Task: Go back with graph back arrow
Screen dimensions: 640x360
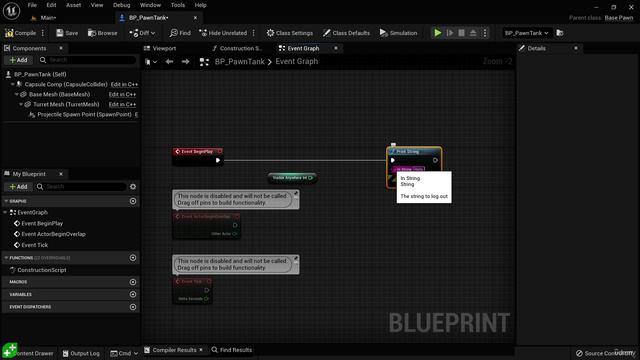Action: (169, 62)
